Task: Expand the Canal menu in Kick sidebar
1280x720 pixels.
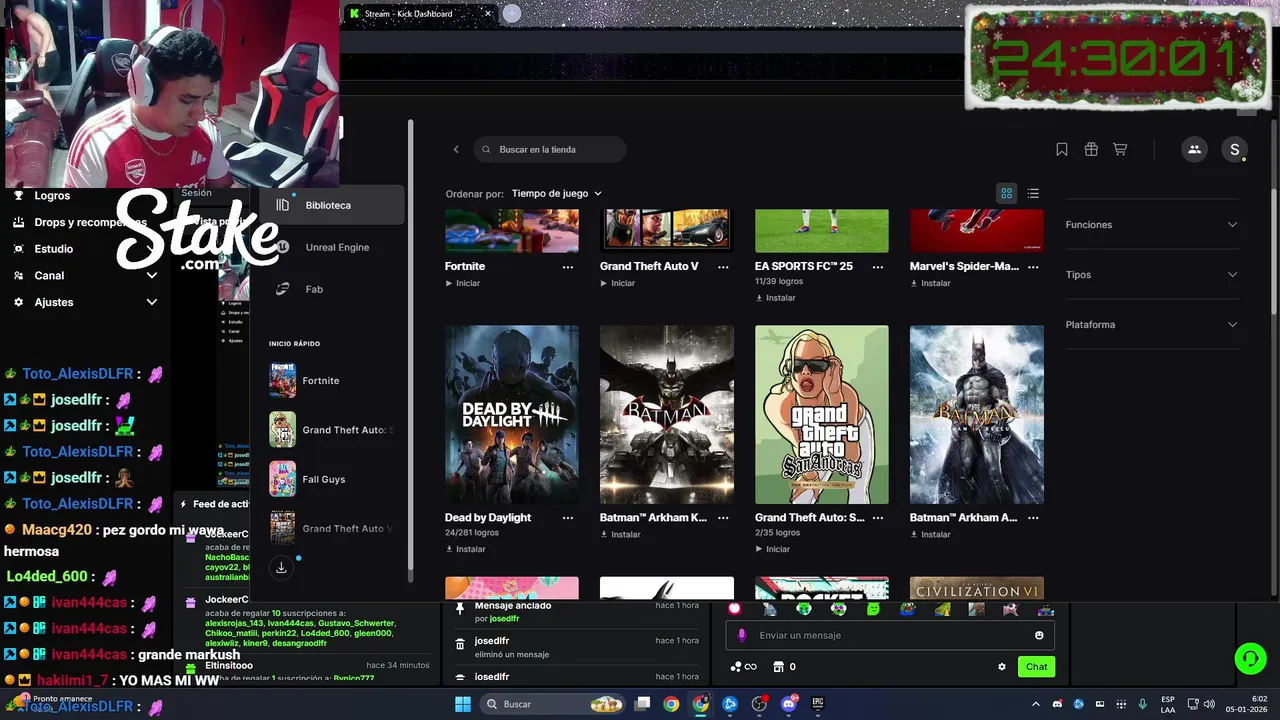Action: click(85, 276)
